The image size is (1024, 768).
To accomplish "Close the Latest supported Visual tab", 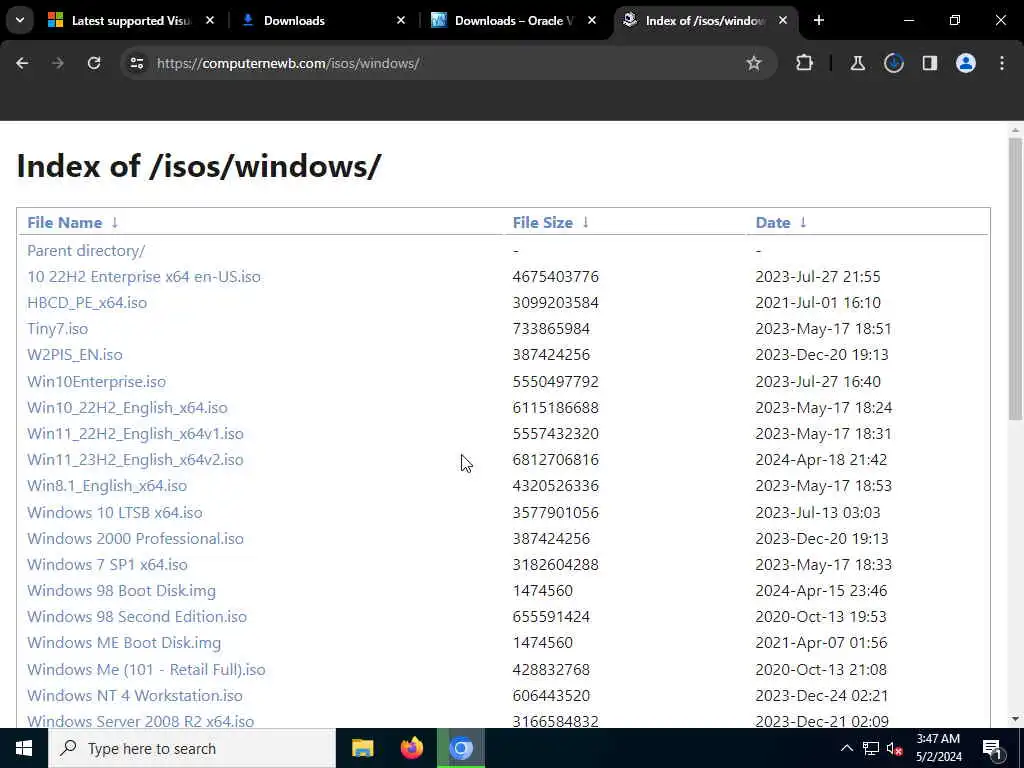I will pyautogui.click(x=210, y=20).
